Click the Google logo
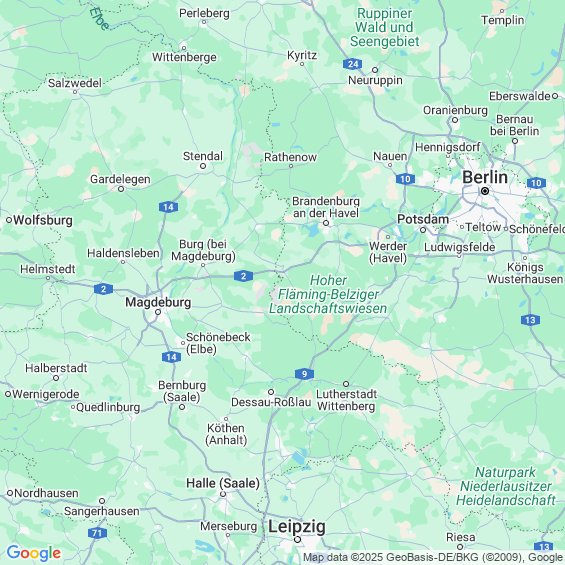 click(x=34, y=553)
